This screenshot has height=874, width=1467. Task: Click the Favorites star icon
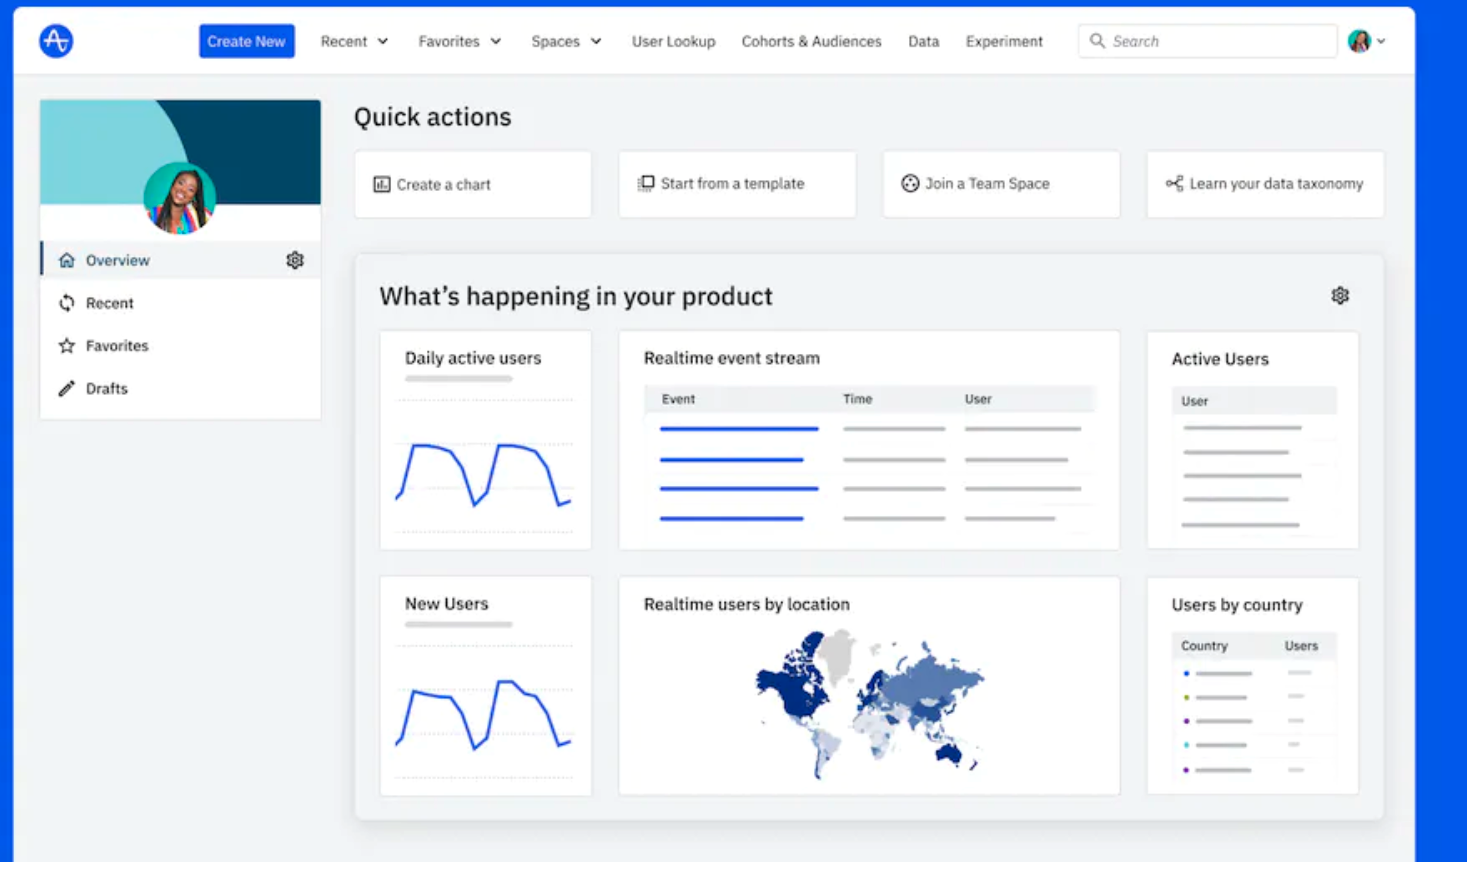66,346
